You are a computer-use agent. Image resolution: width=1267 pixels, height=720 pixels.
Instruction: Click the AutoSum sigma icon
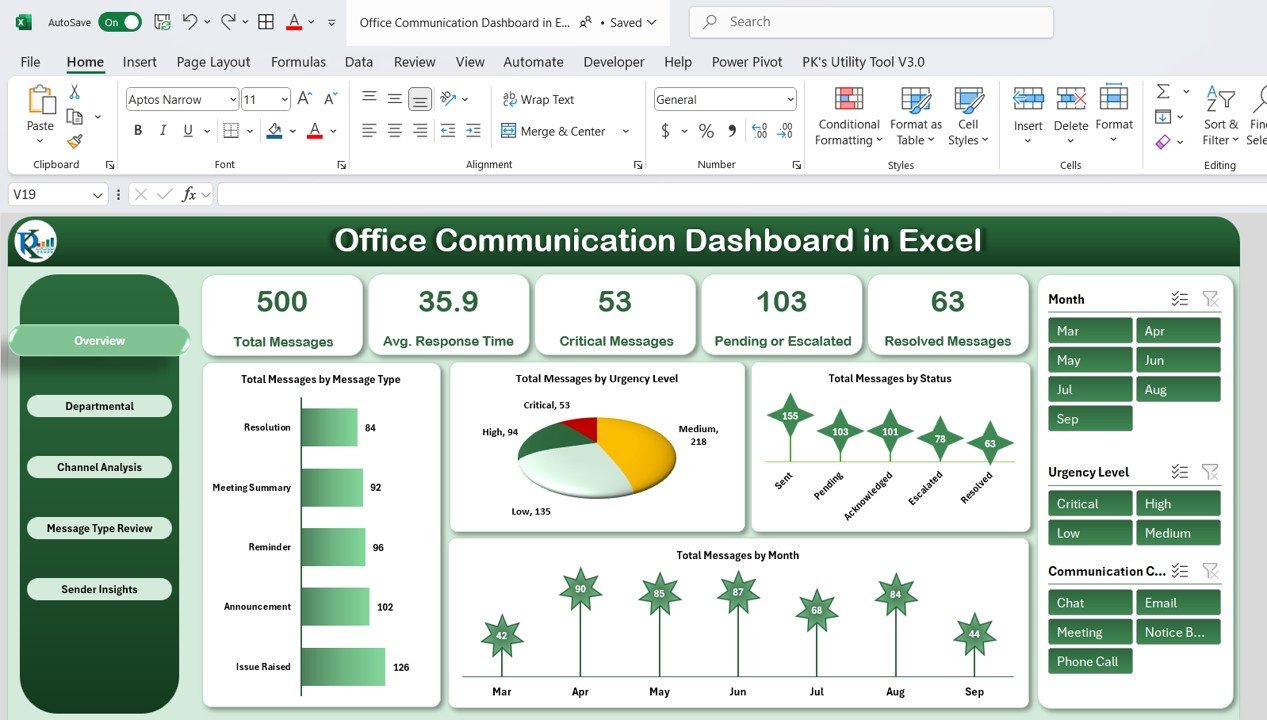coord(1163,92)
